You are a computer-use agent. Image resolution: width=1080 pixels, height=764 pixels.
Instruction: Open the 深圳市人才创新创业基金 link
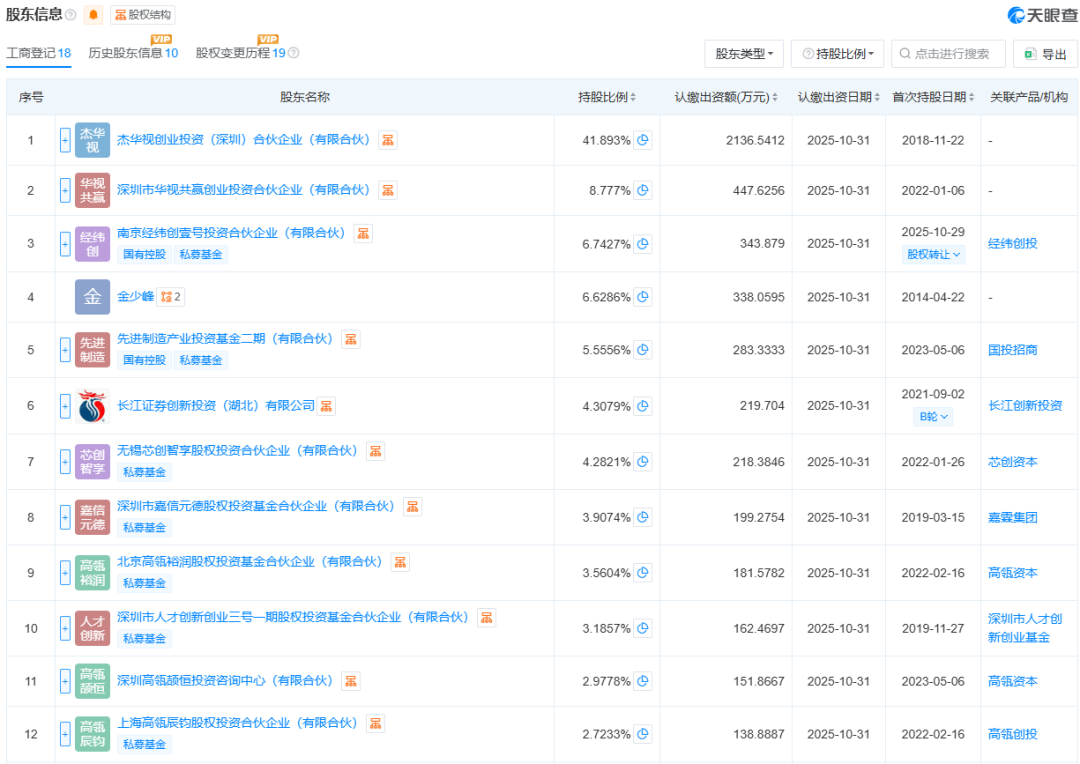point(1025,628)
